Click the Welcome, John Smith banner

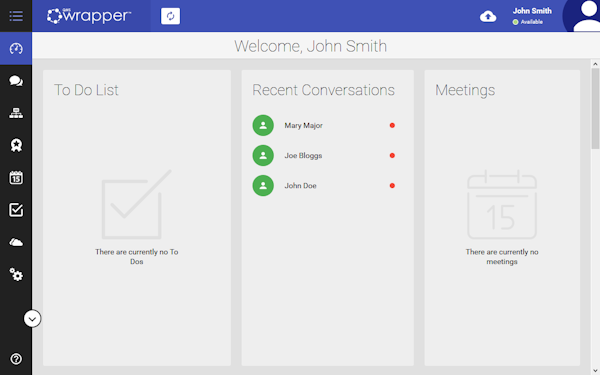point(310,46)
